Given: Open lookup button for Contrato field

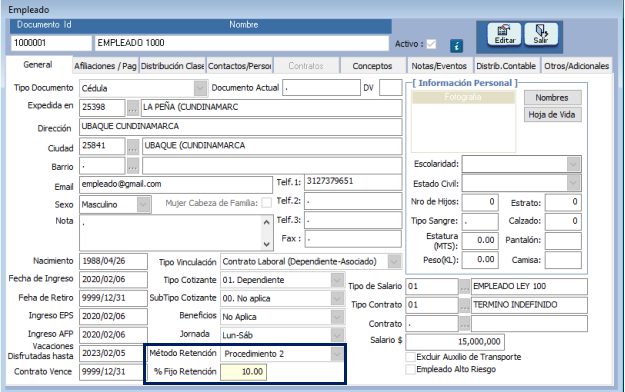Looking at the screenshot, I should [464, 324].
